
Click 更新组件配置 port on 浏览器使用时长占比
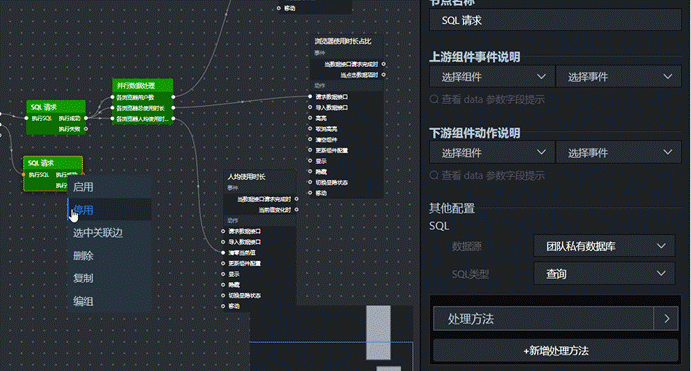(310, 150)
